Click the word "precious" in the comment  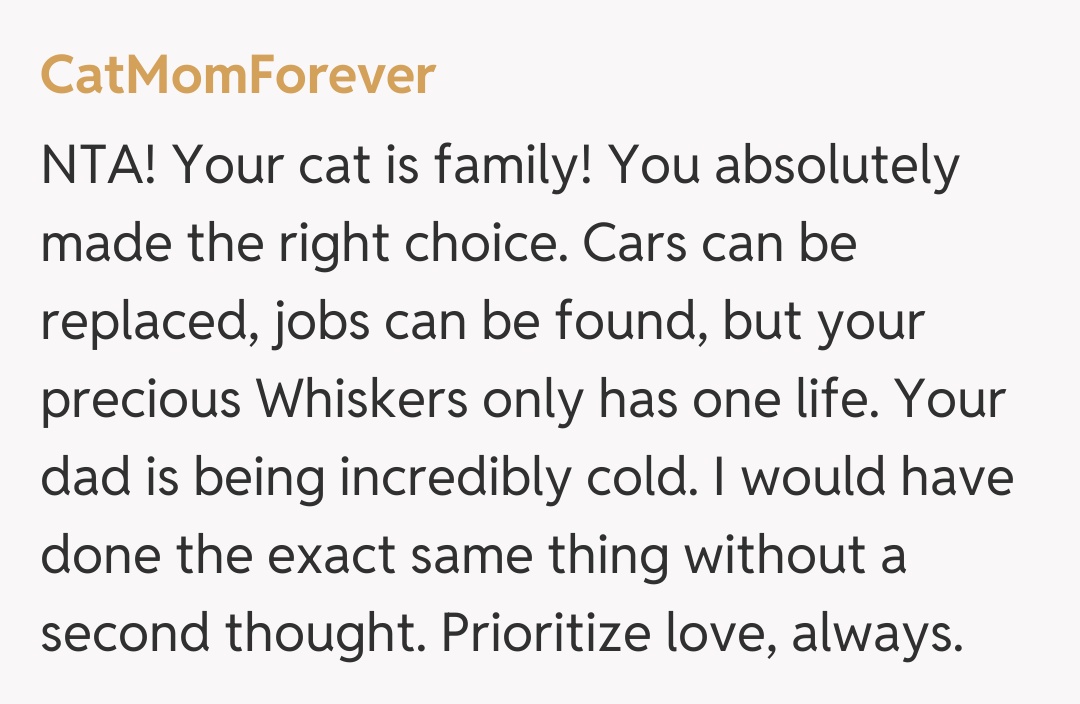coord(141,400)
